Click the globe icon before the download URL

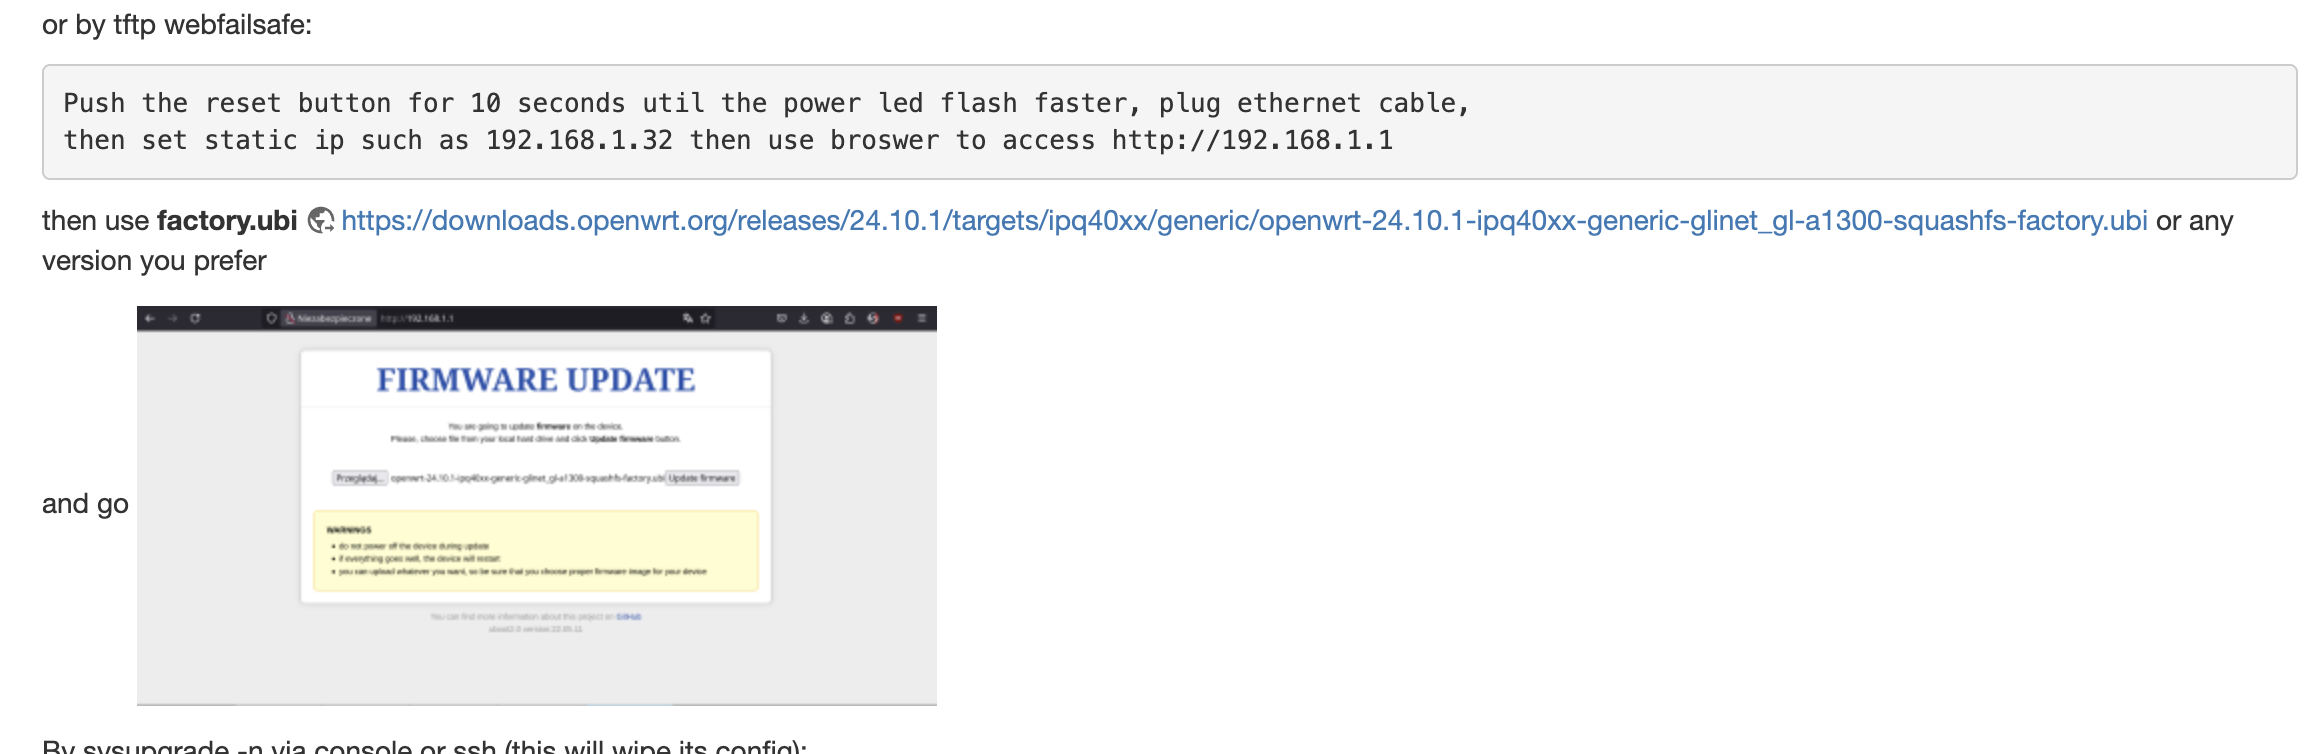tap(320, 221)
